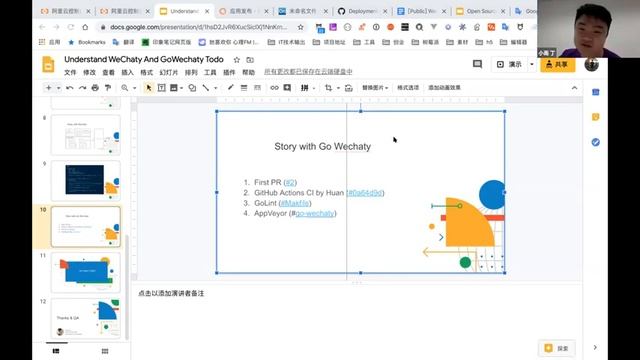Screen dimensions: 640x360
Task: Open the 幻灯片 menu
Action: pyautogui.click(x=169, y=72)
